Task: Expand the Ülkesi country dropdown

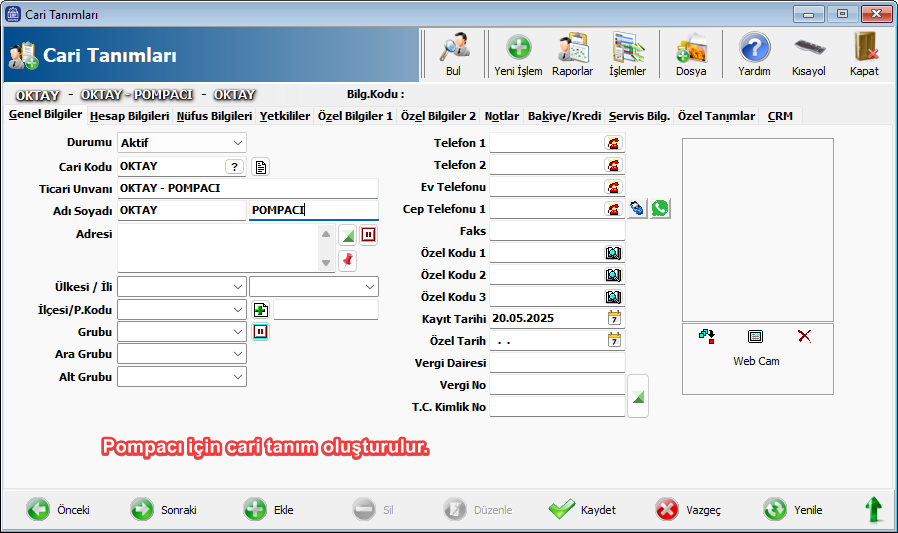Action: point(238,287)
